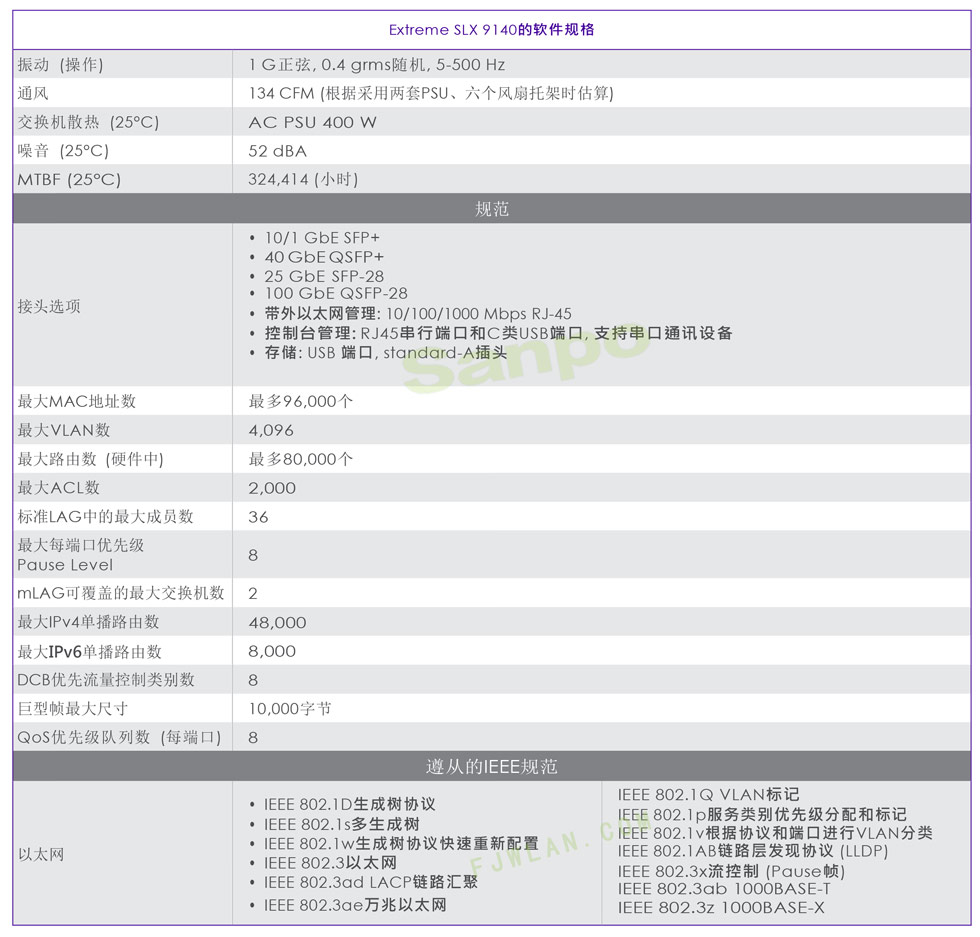This screenshot has height=937, width=980.
Task: Click the '最多80,000个' value
Action: 301,459
